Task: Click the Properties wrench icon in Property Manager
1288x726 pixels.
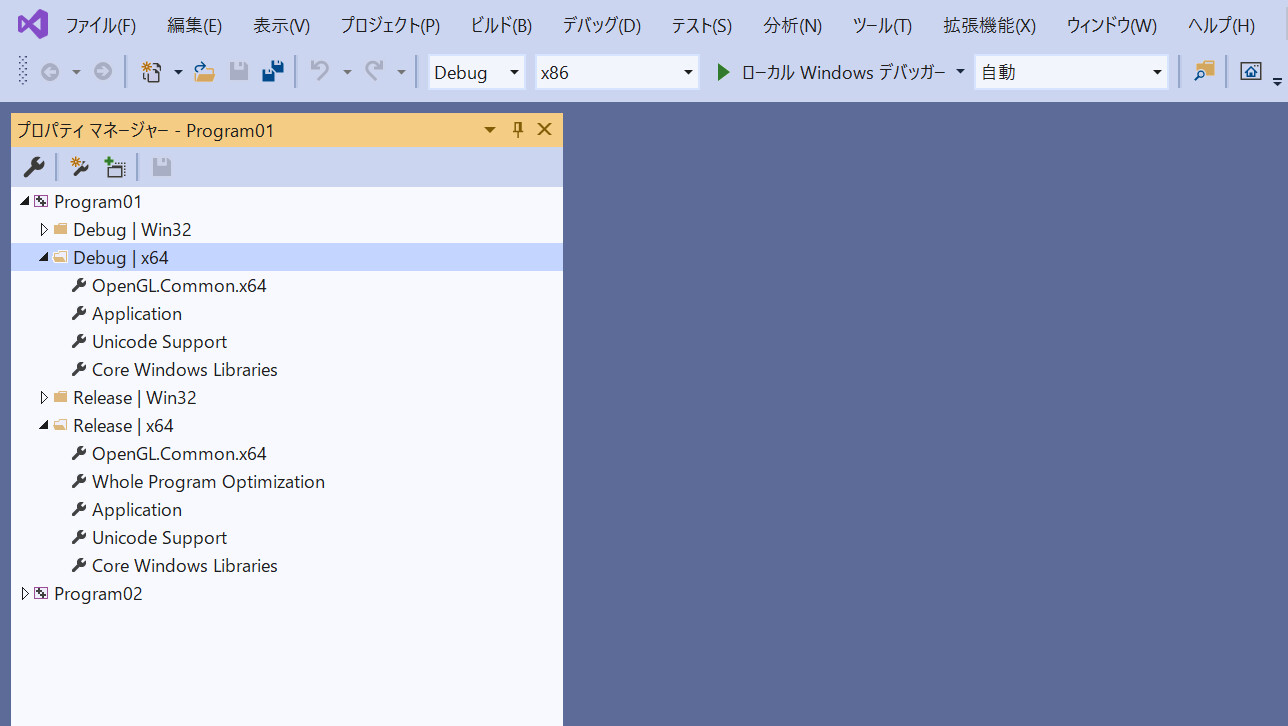Action: click(x=33, y=167)
